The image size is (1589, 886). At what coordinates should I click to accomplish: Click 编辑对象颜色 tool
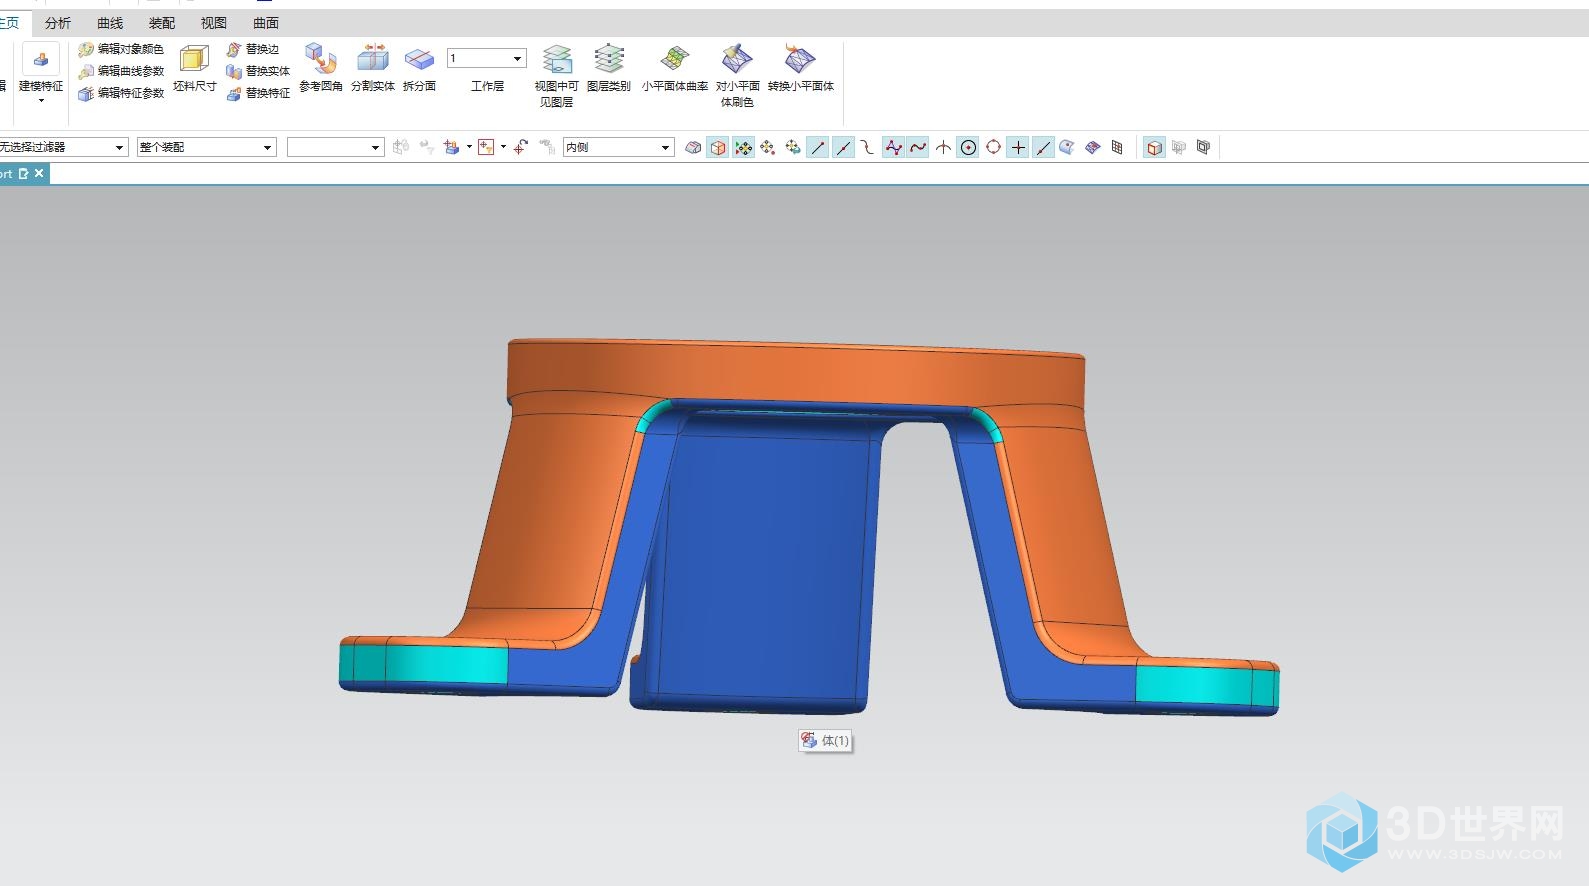tap(122, 49)
